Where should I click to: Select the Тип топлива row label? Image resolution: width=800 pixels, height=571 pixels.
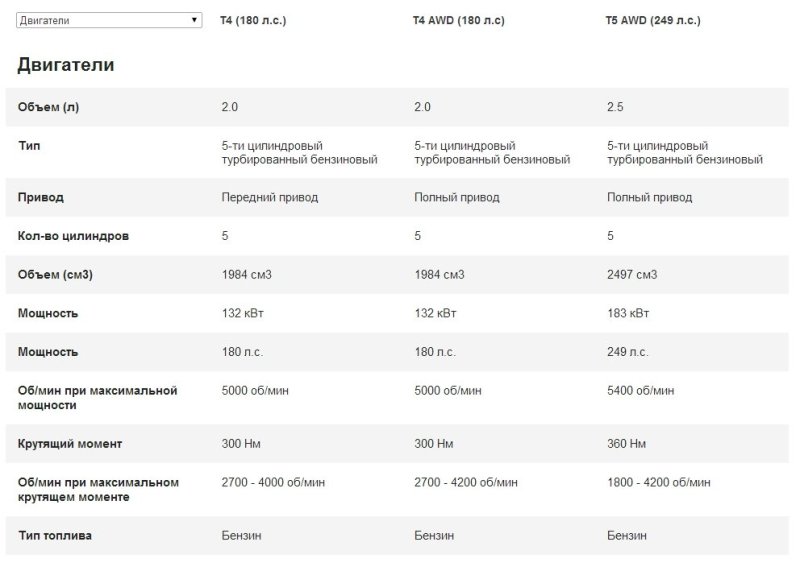55,536
